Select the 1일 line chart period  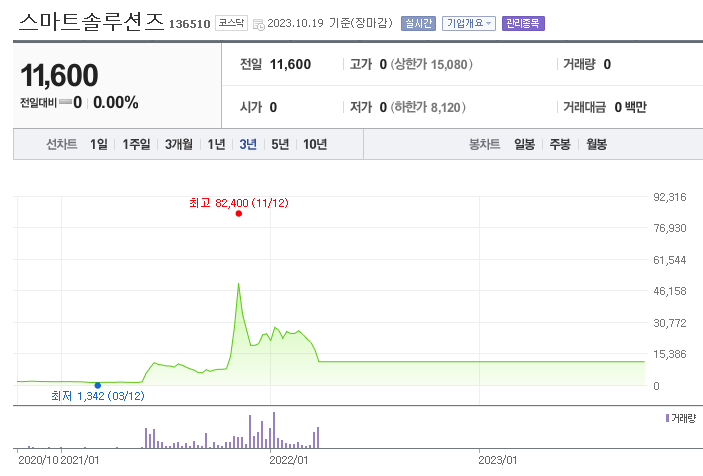click(99, 144)
